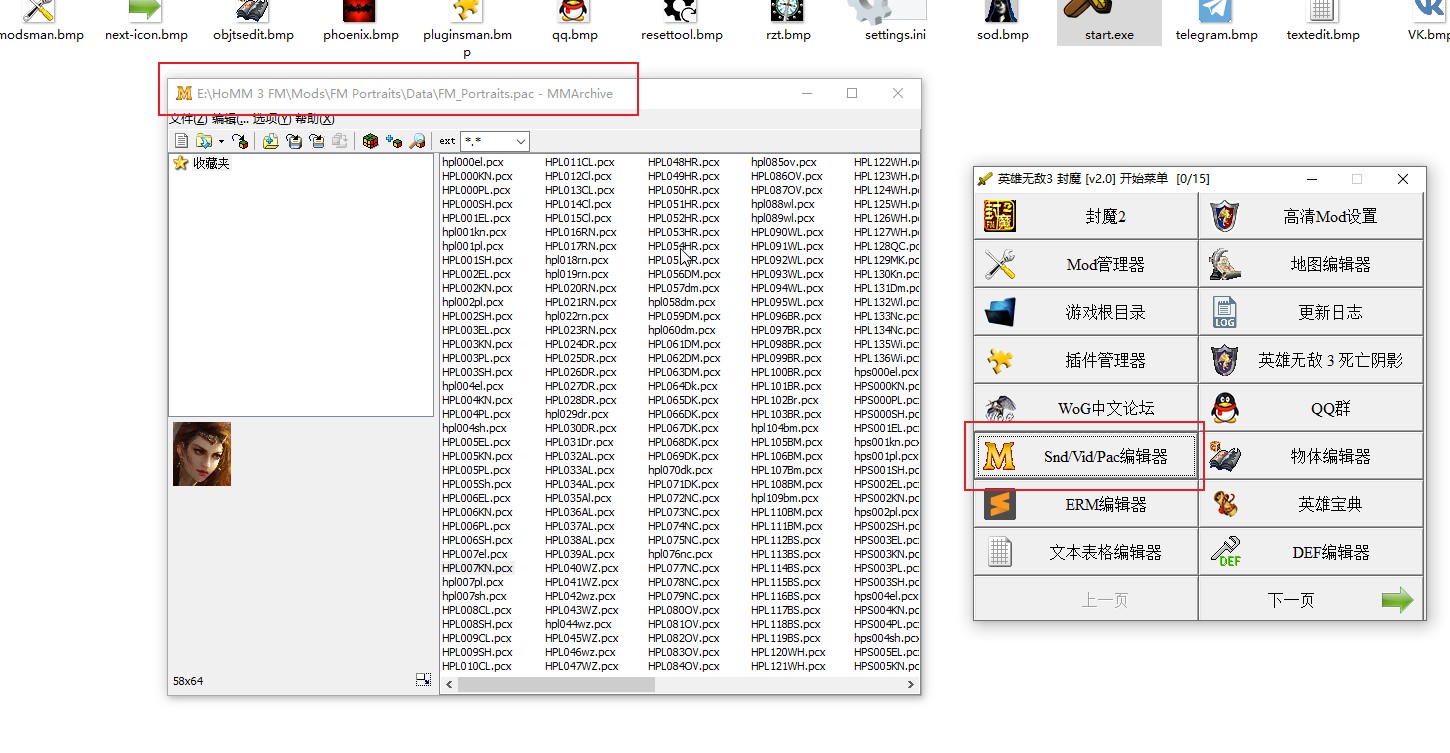Click the toolbar icon right of the open-archive arrow
The width and height of the screenshot is (1450, 753).
(240, 141)
